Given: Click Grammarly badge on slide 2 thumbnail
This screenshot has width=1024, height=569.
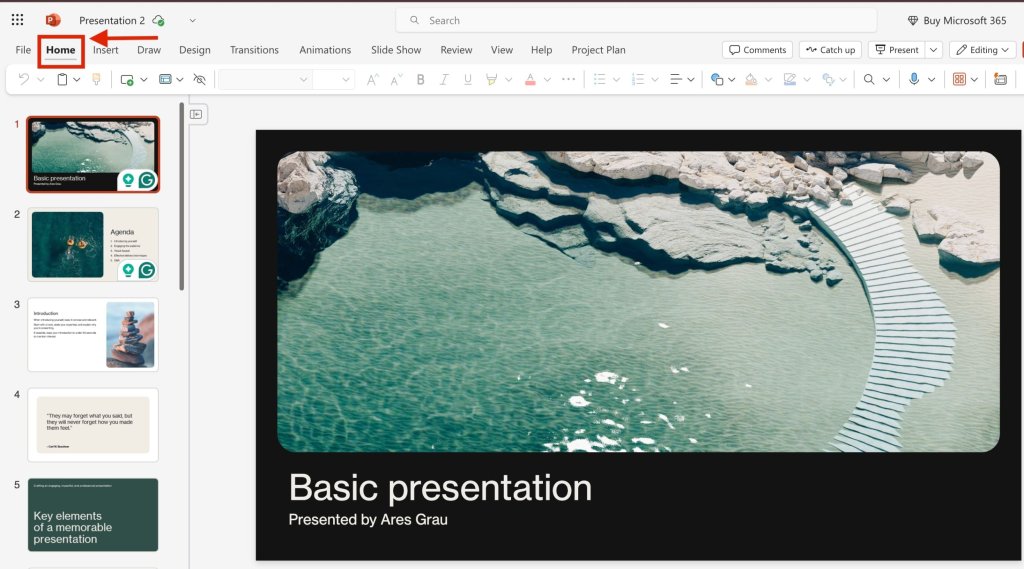Looking at the screenshot, I should 148,270.
